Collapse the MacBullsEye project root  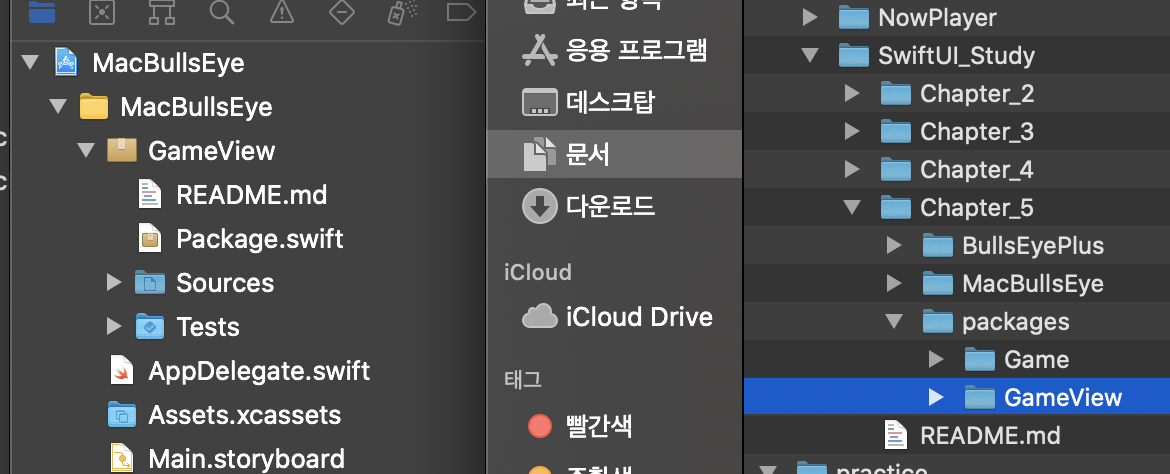tap(30, 63)
